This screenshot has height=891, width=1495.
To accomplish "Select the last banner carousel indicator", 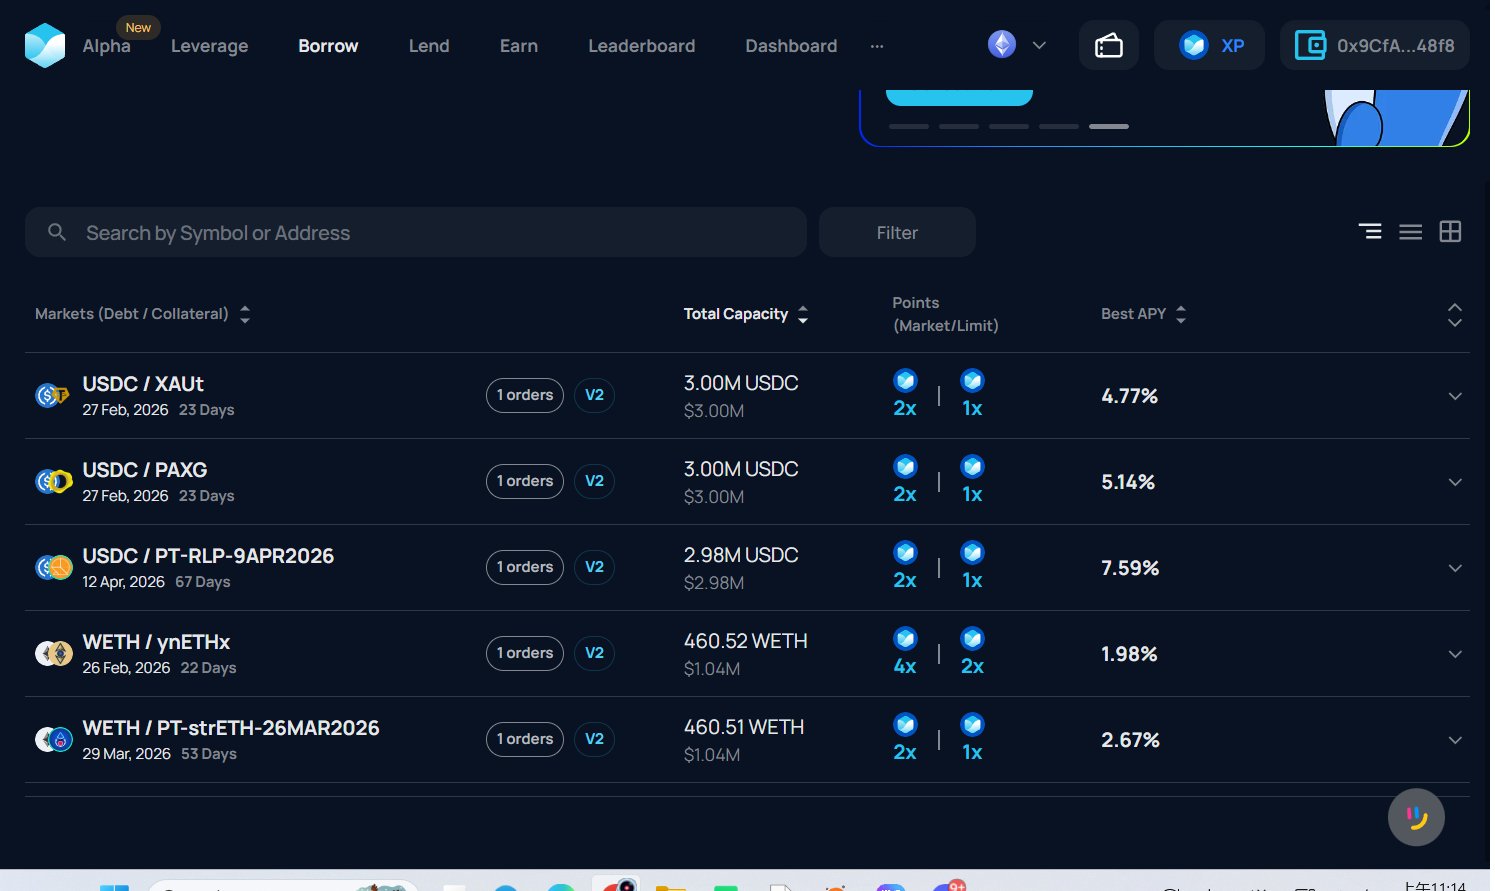I will coord(1108,127).
